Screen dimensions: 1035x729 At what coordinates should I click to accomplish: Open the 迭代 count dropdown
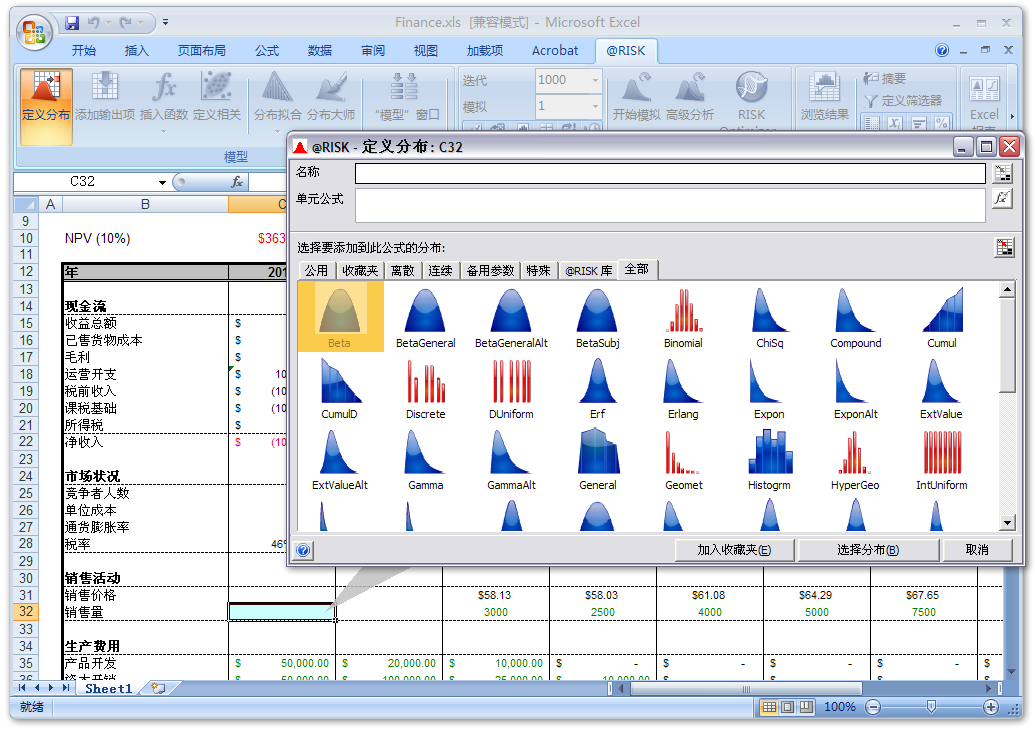(595, 80)
